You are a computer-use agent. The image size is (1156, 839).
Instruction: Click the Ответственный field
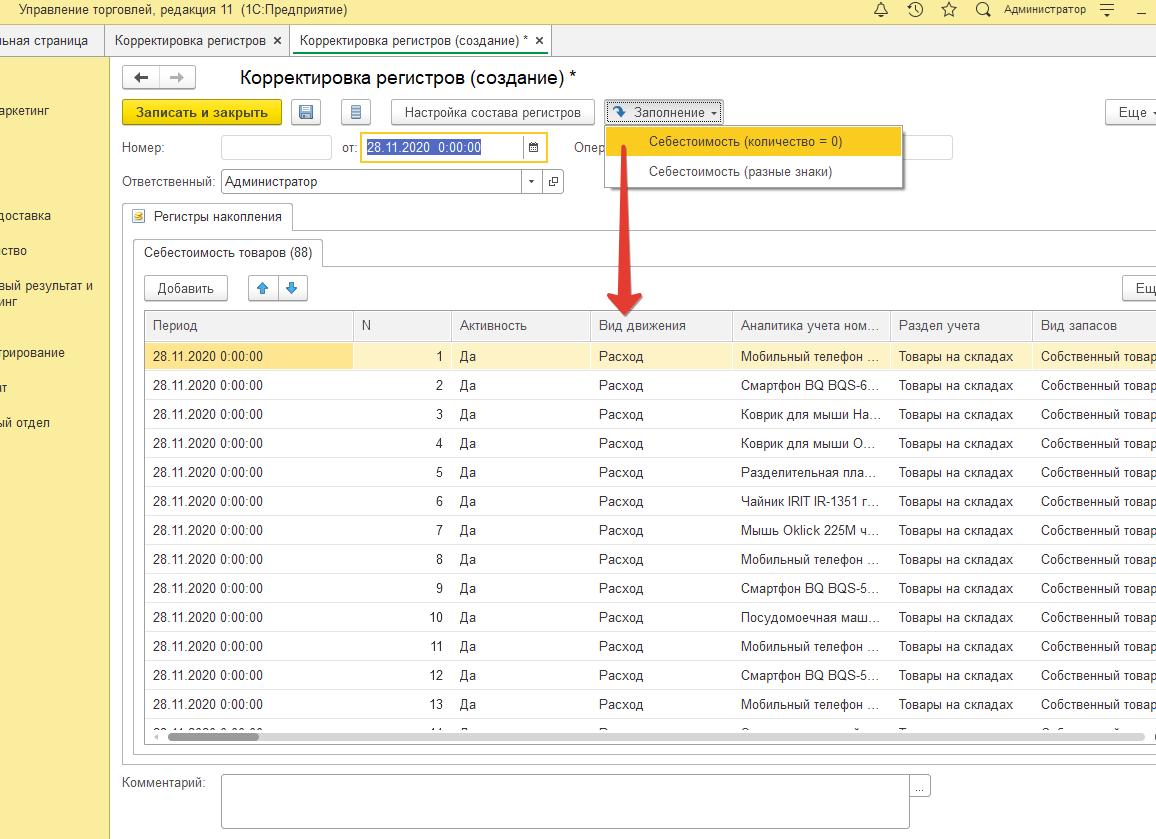pos(372,181)
